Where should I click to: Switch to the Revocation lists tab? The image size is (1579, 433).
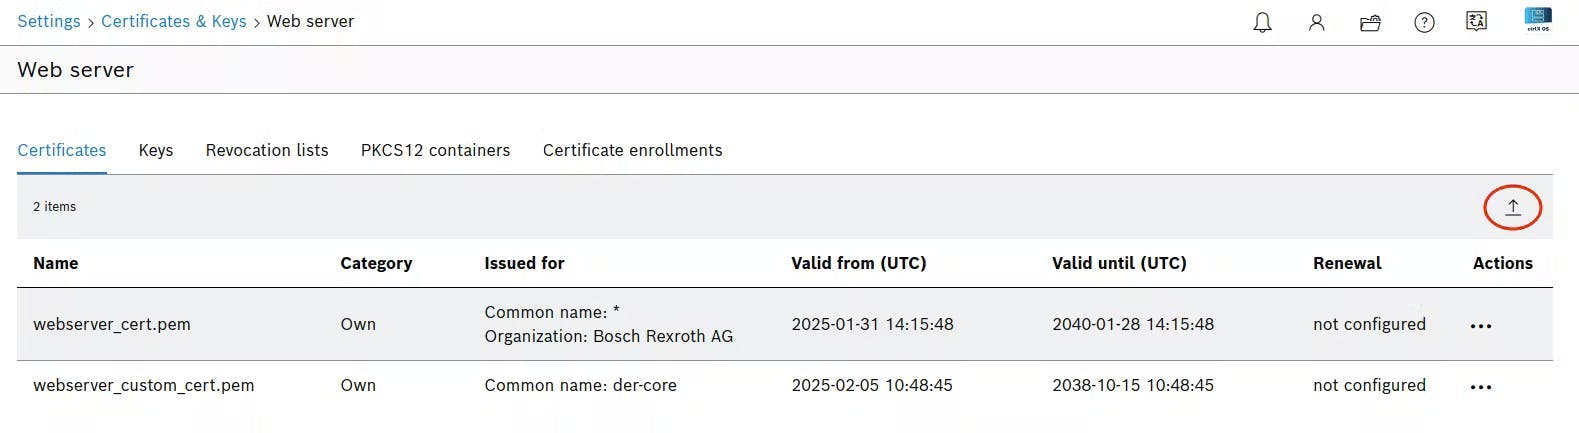pos(267,150)
